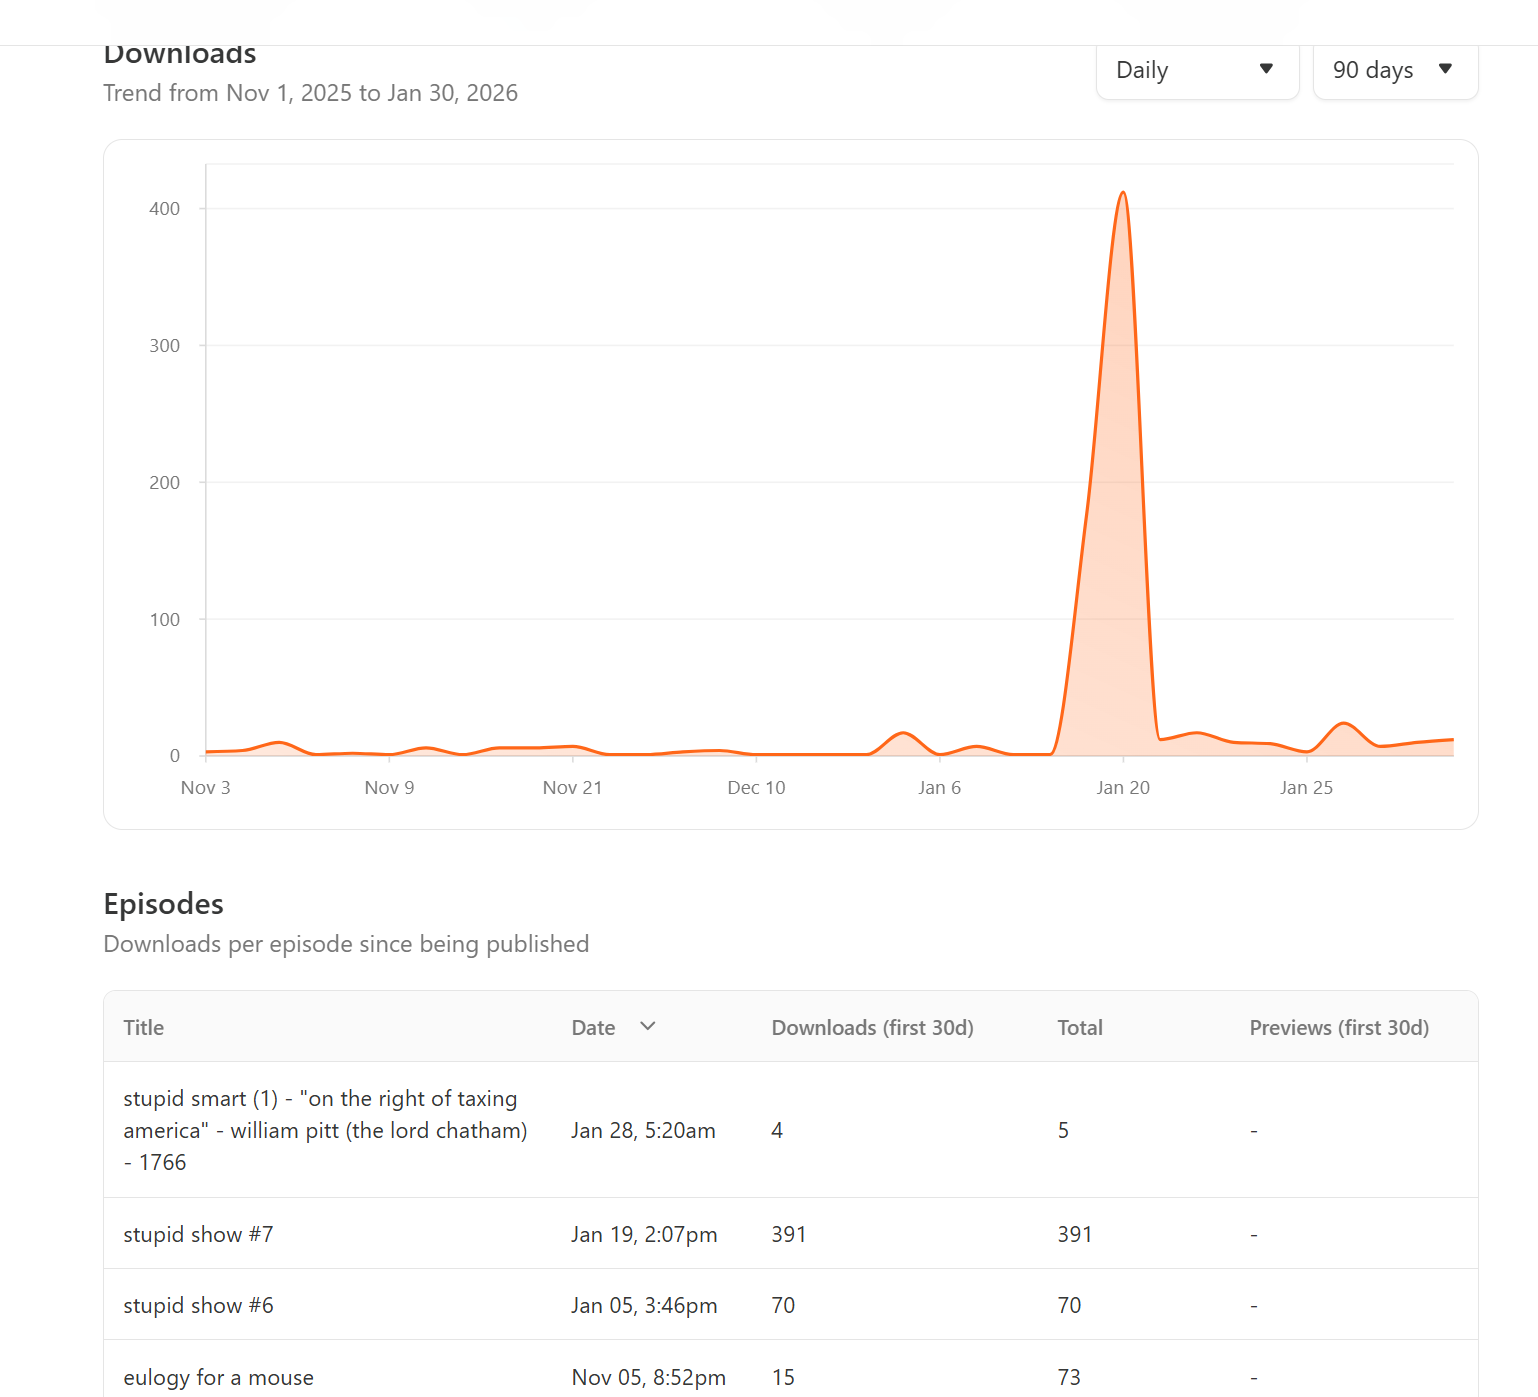Viewport: 1538px width, 1397px height.
Task: Click the Nov 3 x-axis label
Action: [205, 788]
